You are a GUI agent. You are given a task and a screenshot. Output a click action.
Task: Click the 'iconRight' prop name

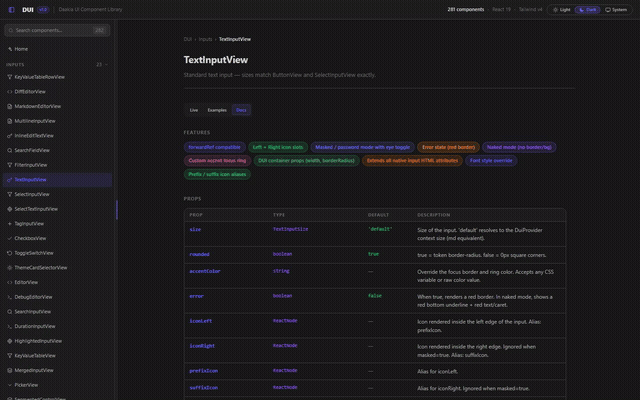[x=202, y=346]
